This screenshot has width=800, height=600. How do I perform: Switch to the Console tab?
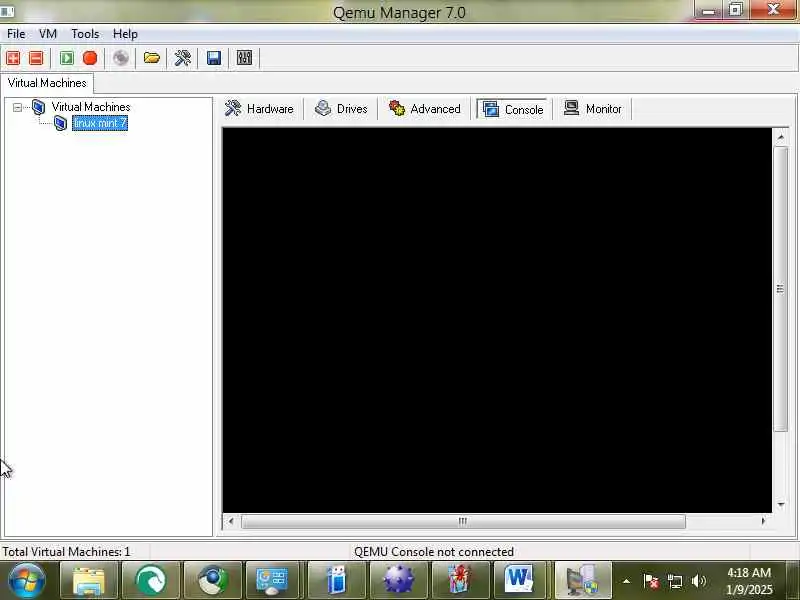pyautogui.click(x=513, y=109)
